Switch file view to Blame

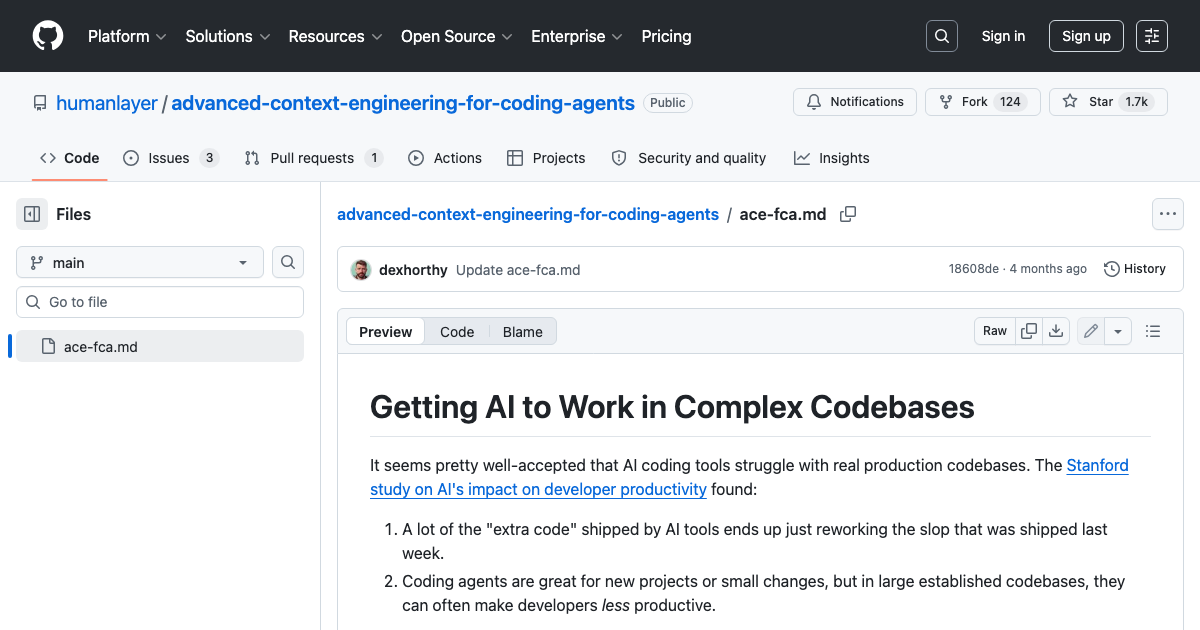pos(523,332)
